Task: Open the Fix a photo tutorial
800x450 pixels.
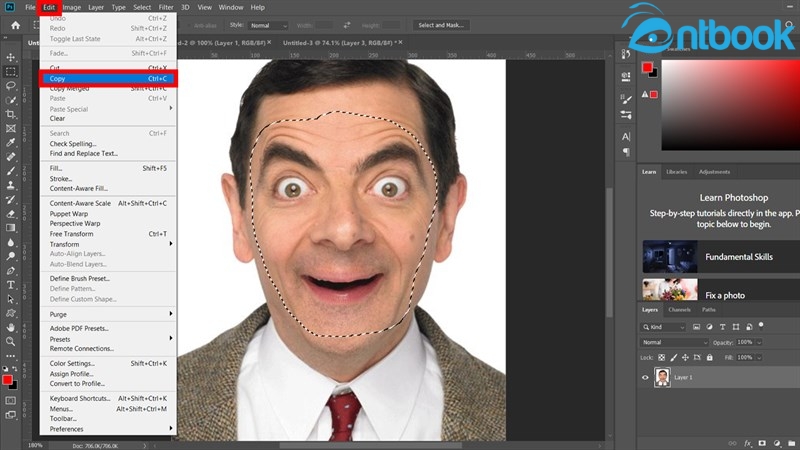Action: pyautogui.click(x=721, y=290)
